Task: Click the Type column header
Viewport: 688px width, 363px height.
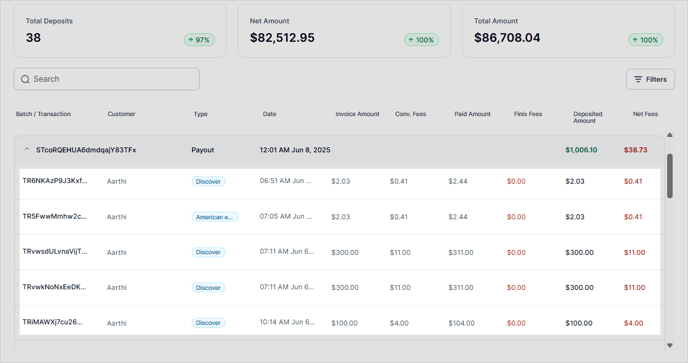Action: (x=201, y=114)
